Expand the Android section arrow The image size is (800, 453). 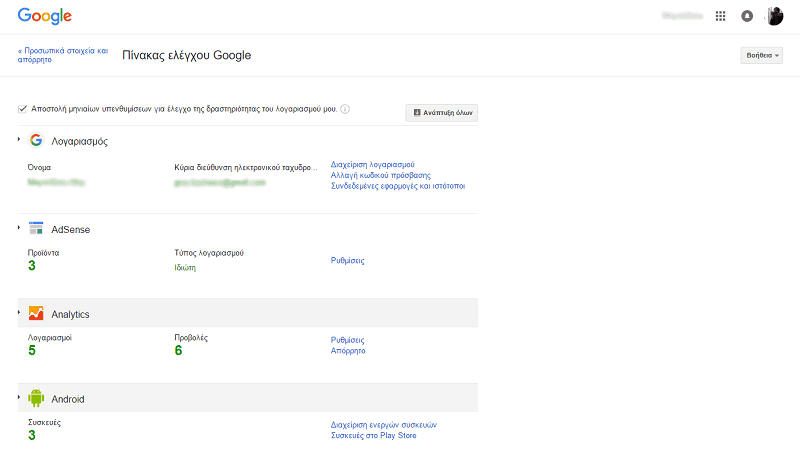[x=19, y=397]
